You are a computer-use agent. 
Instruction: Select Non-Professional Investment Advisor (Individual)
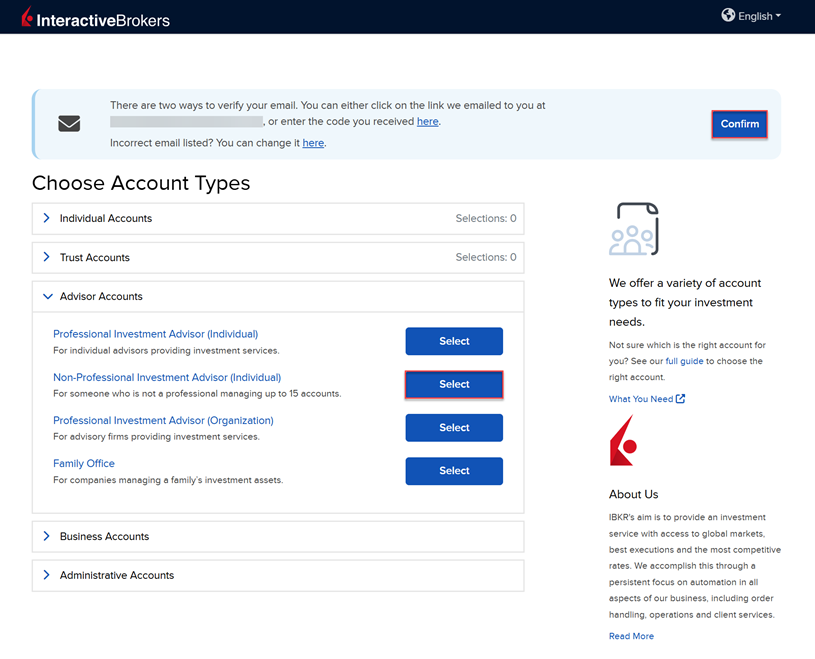(454, 384)
